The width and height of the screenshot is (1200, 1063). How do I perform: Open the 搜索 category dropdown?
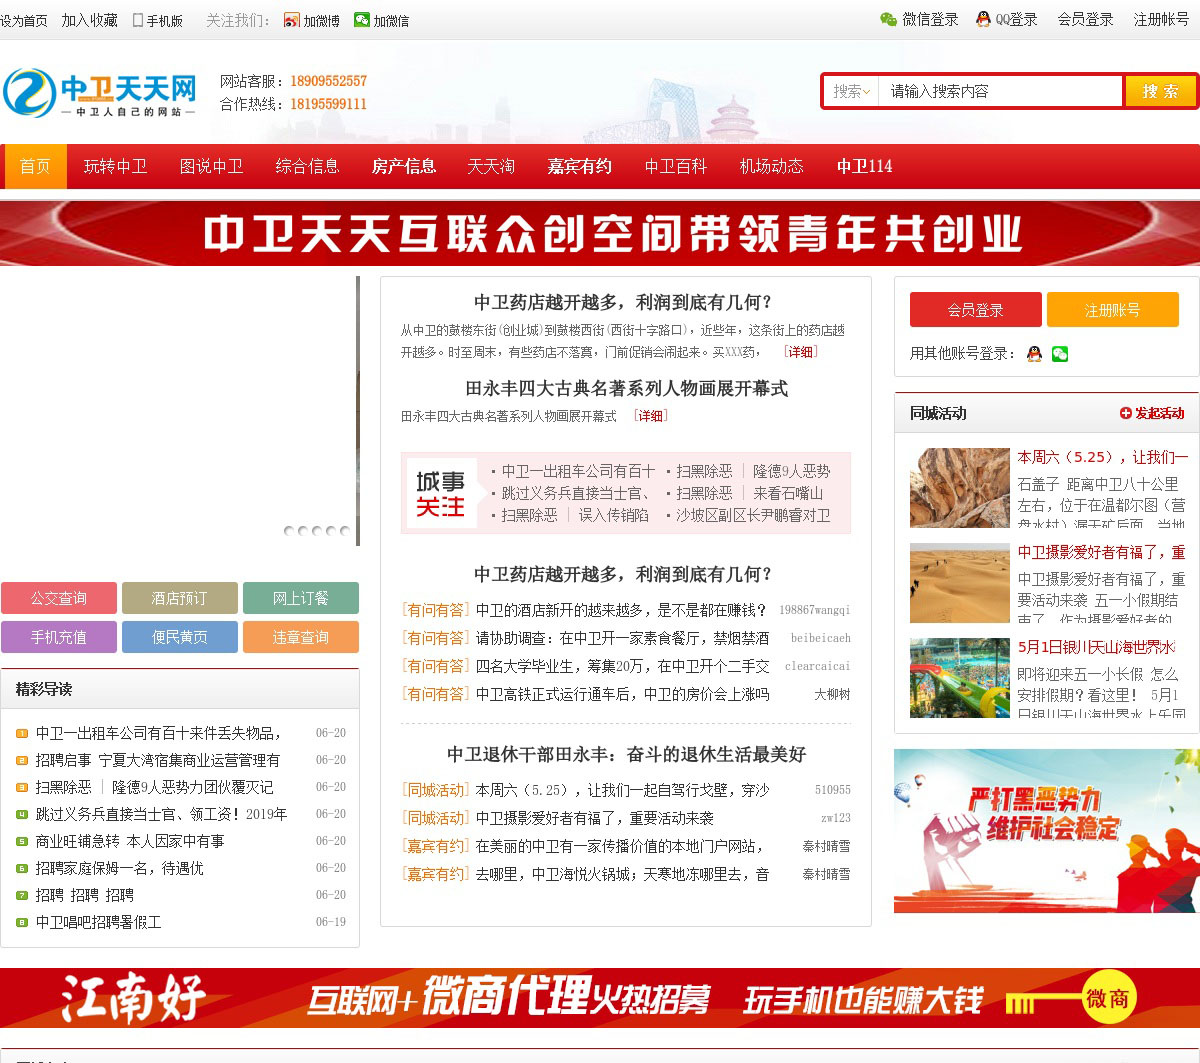click(x=852, y=91)
